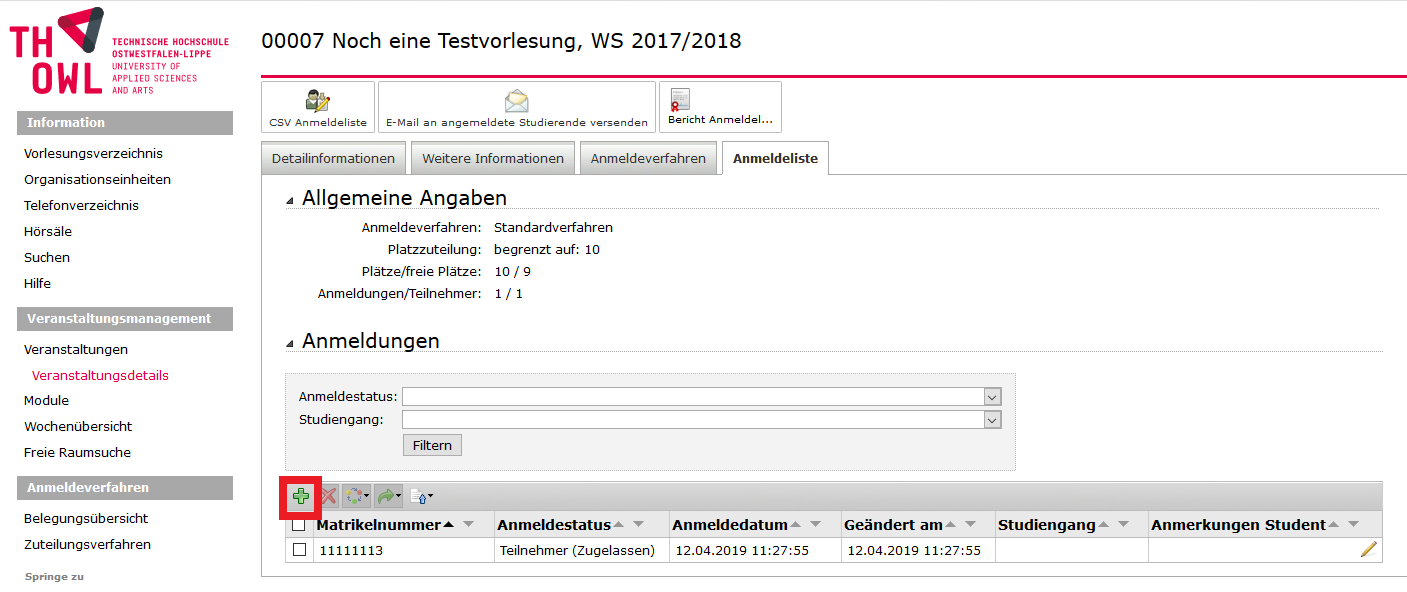Collapse the Anmeldungen section

pos(290,343)
